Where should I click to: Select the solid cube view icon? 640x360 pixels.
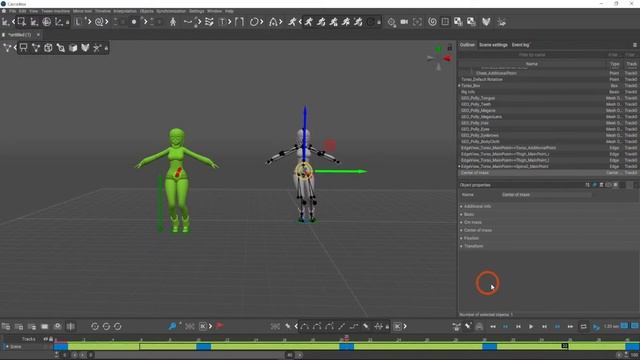pyautogui.click(x=73, y=48)
